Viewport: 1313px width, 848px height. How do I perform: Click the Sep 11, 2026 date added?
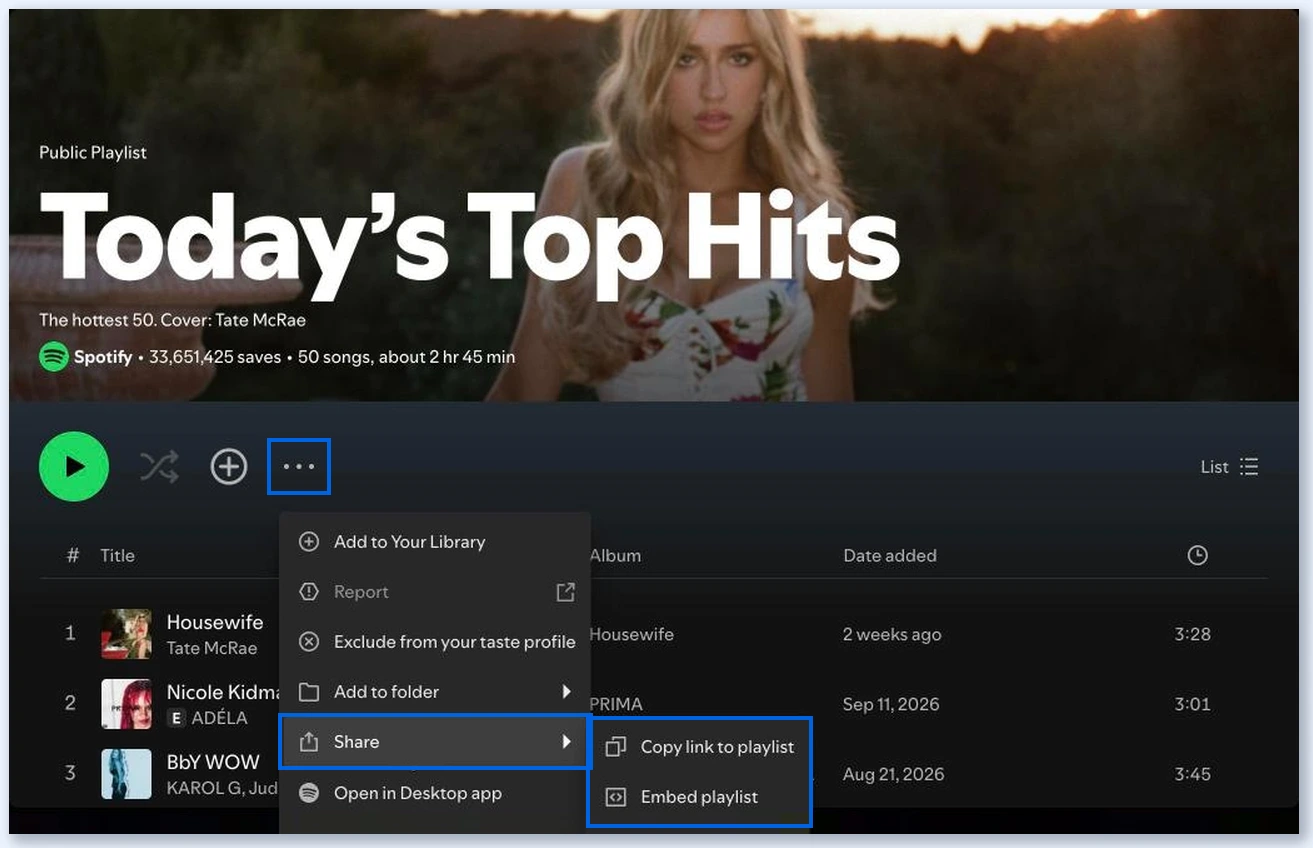[891, 704]
